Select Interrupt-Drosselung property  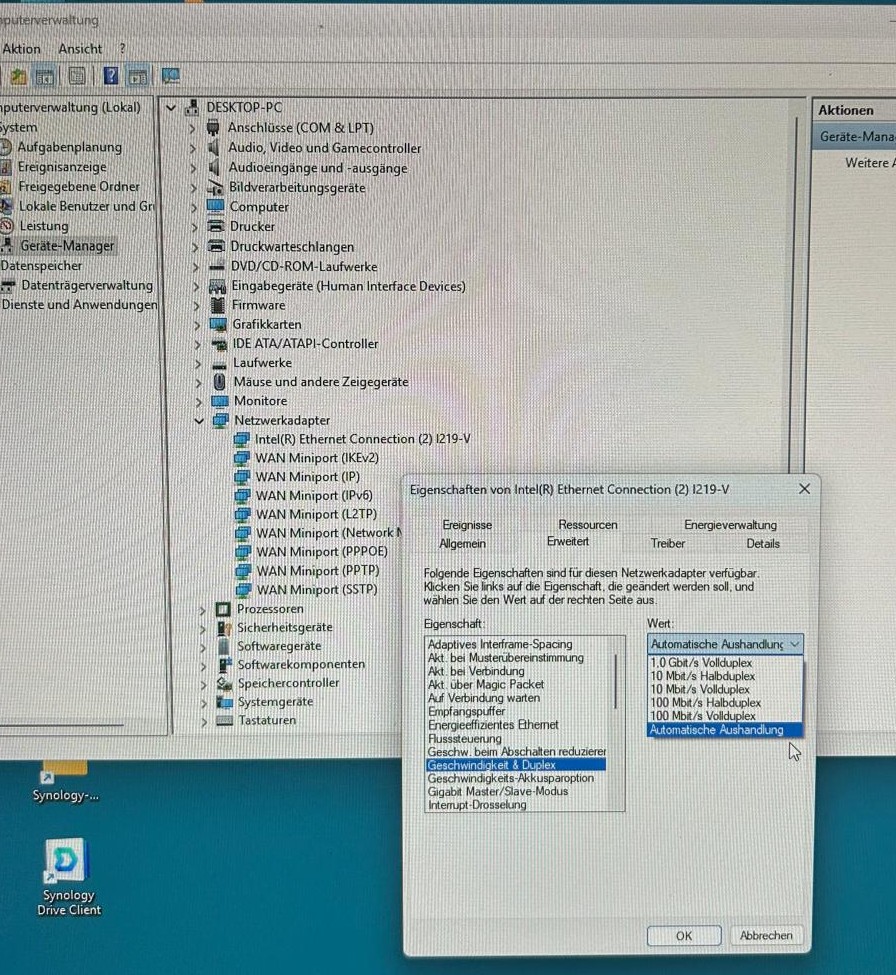click(516, 805)
